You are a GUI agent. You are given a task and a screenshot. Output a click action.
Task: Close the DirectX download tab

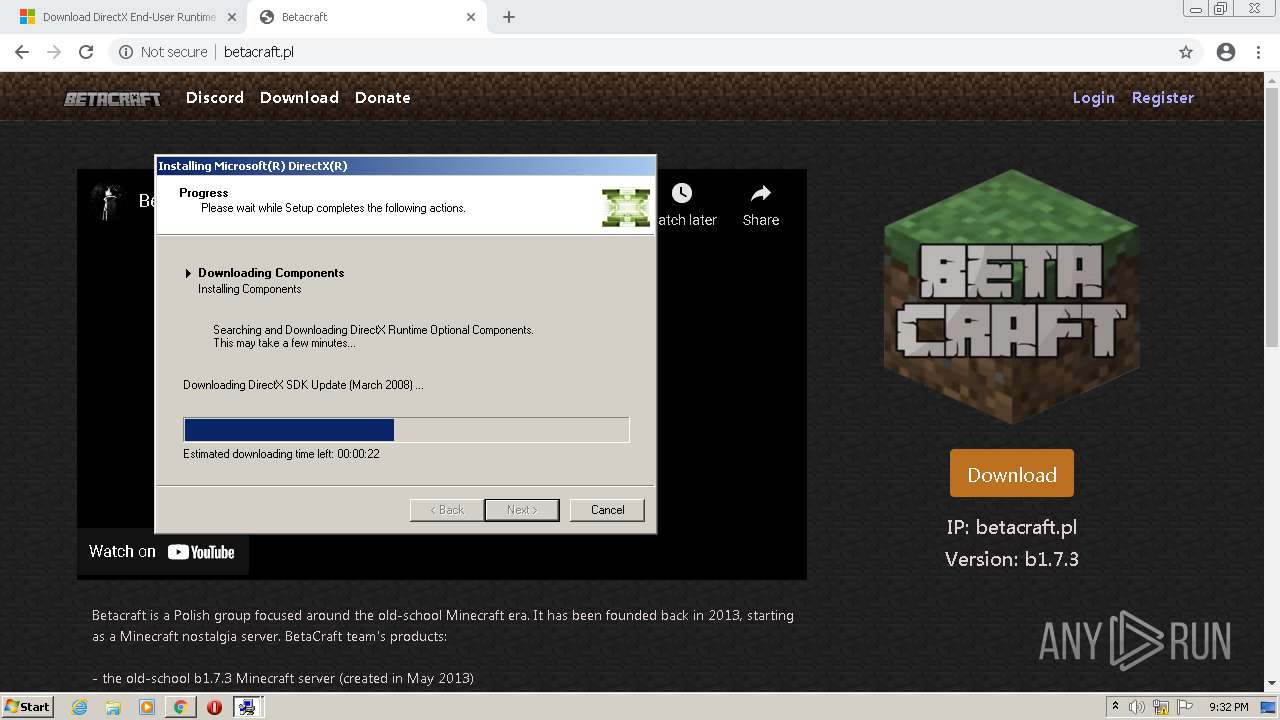231,17
